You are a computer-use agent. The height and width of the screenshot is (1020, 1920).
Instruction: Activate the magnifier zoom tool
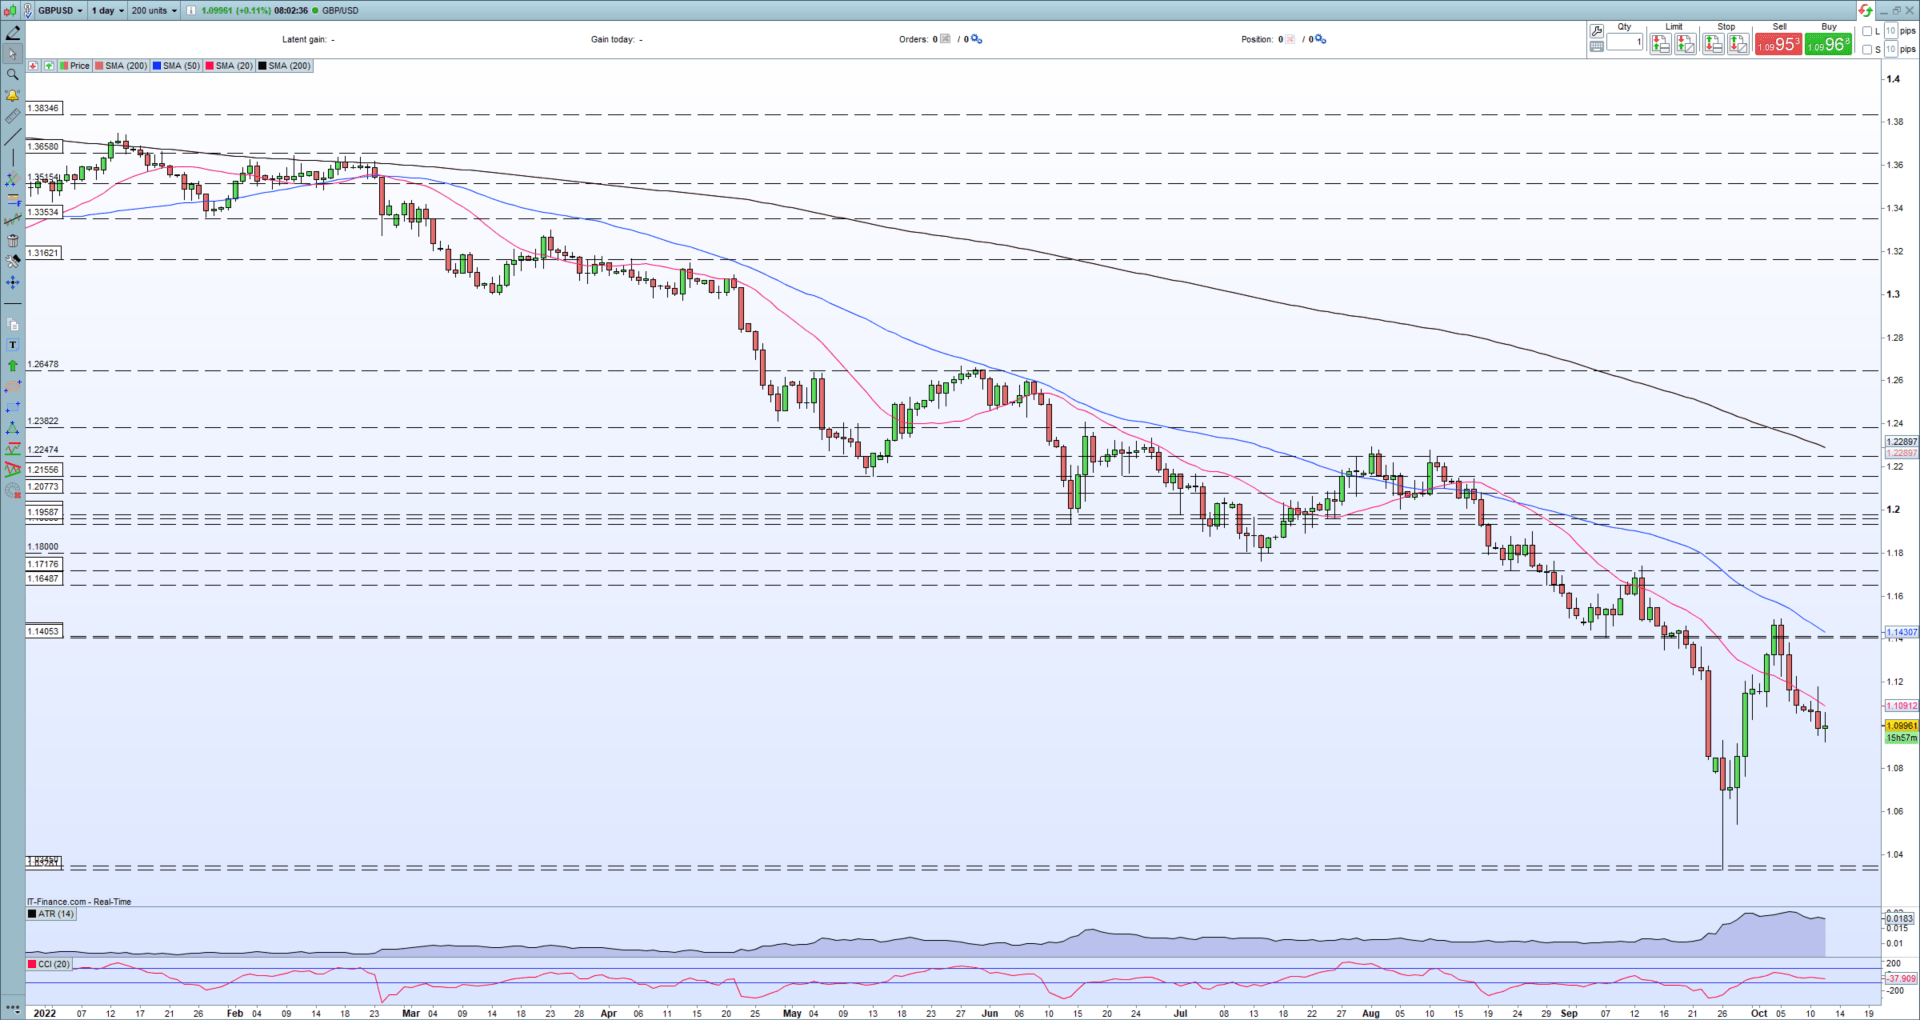13,74
